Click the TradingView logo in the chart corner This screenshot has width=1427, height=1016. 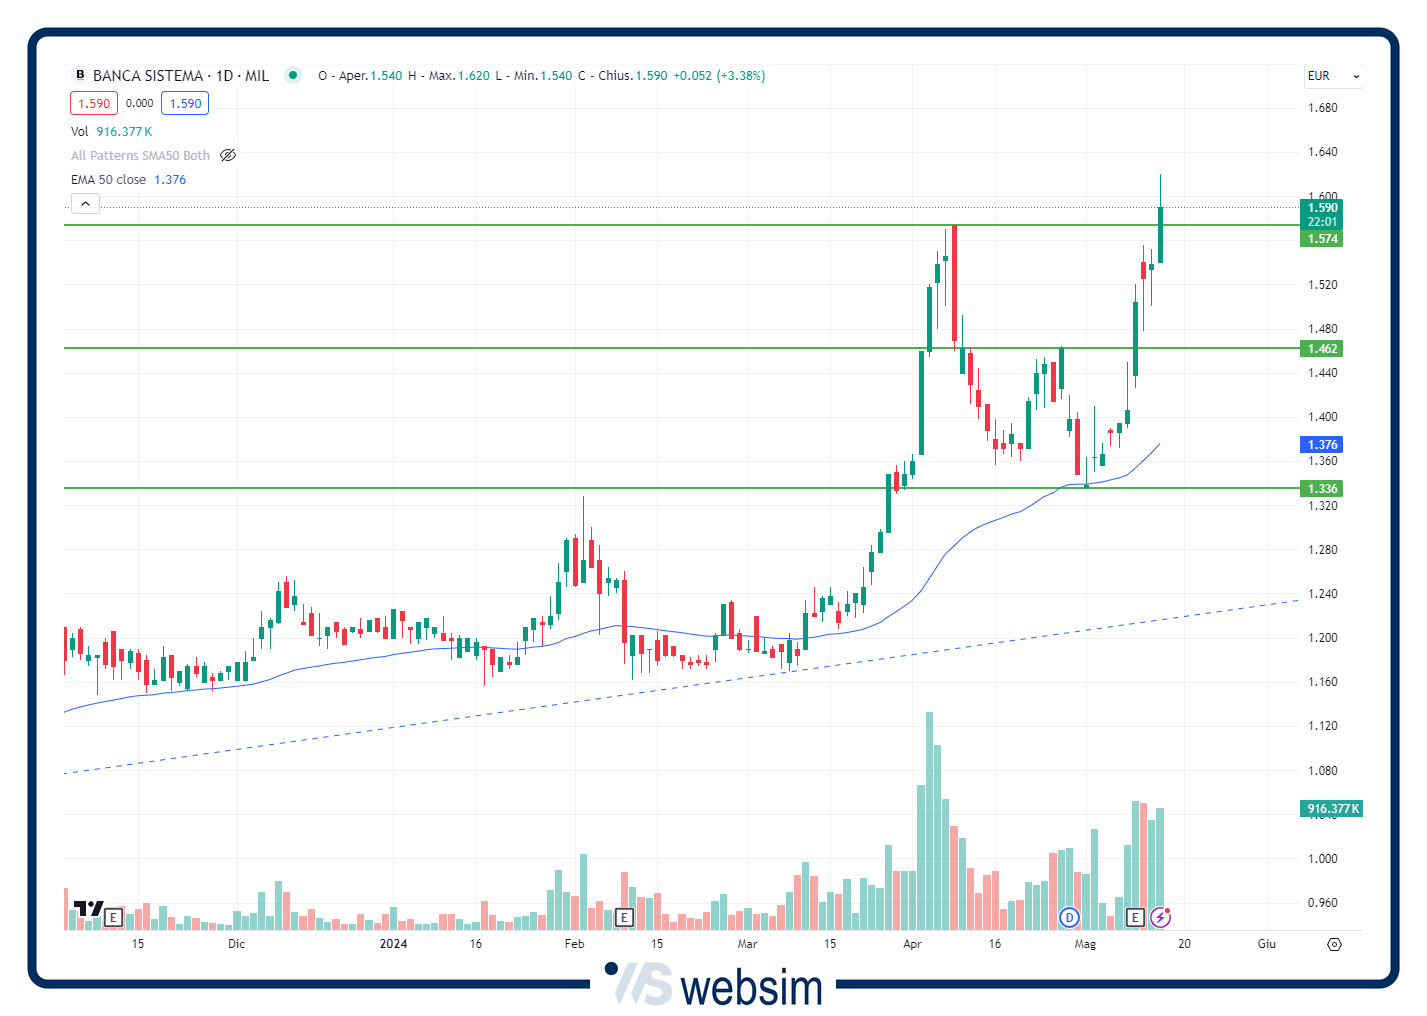(x=88, y=909)
